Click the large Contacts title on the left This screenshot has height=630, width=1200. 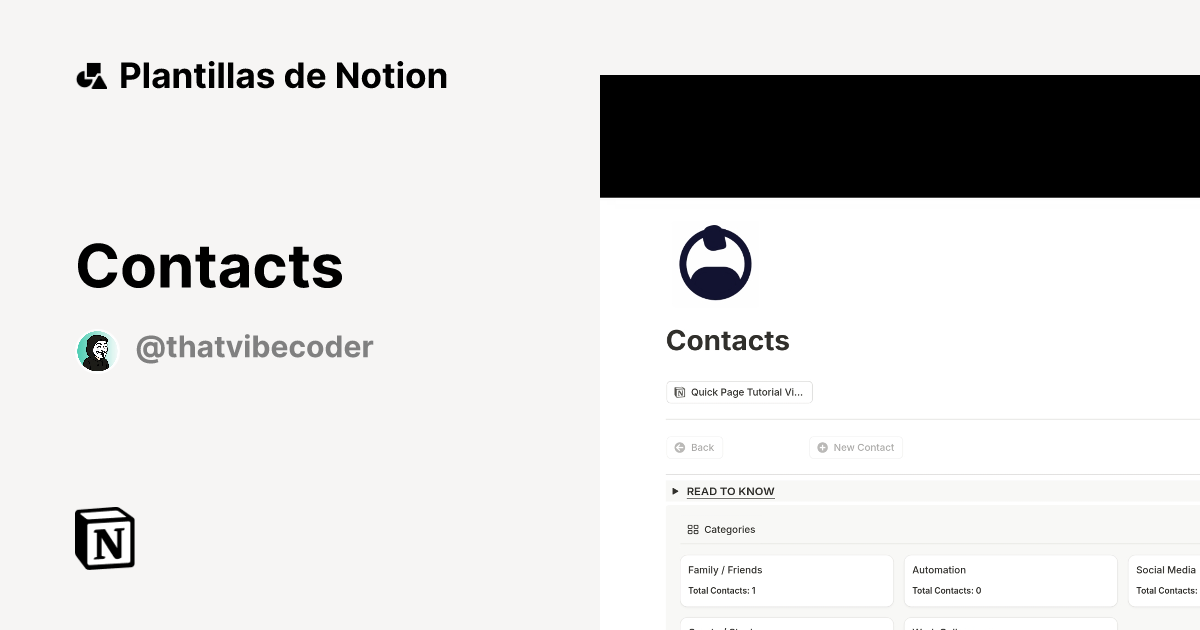209,265
